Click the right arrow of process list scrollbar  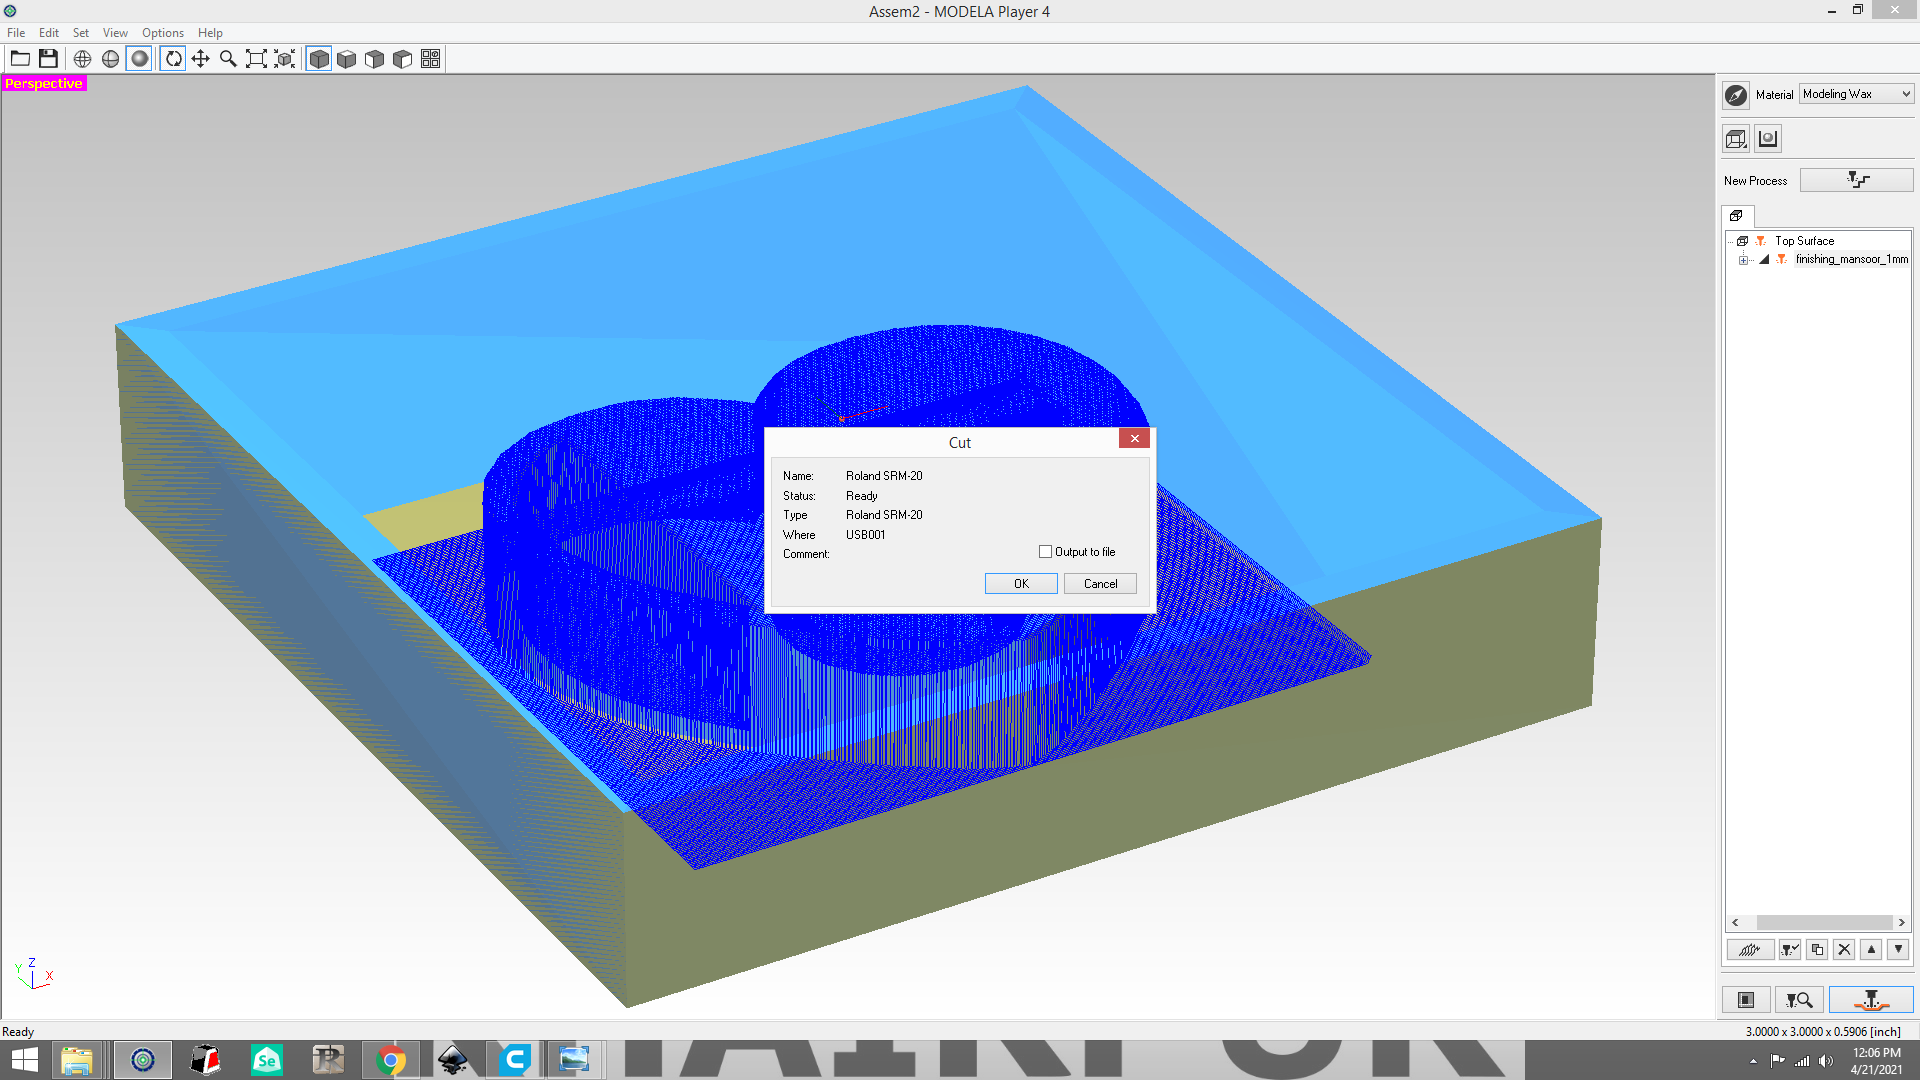point(1902,923)
